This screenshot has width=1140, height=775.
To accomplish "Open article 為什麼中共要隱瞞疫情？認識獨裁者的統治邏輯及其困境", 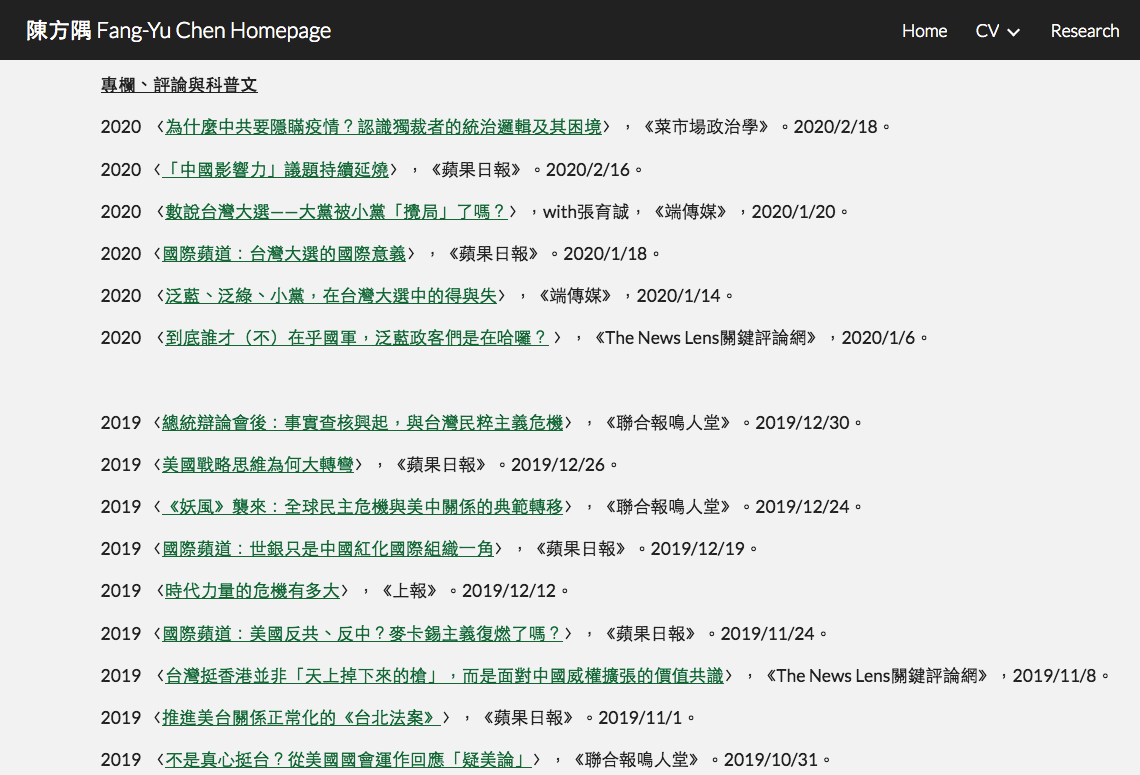I will coord(384,127).
